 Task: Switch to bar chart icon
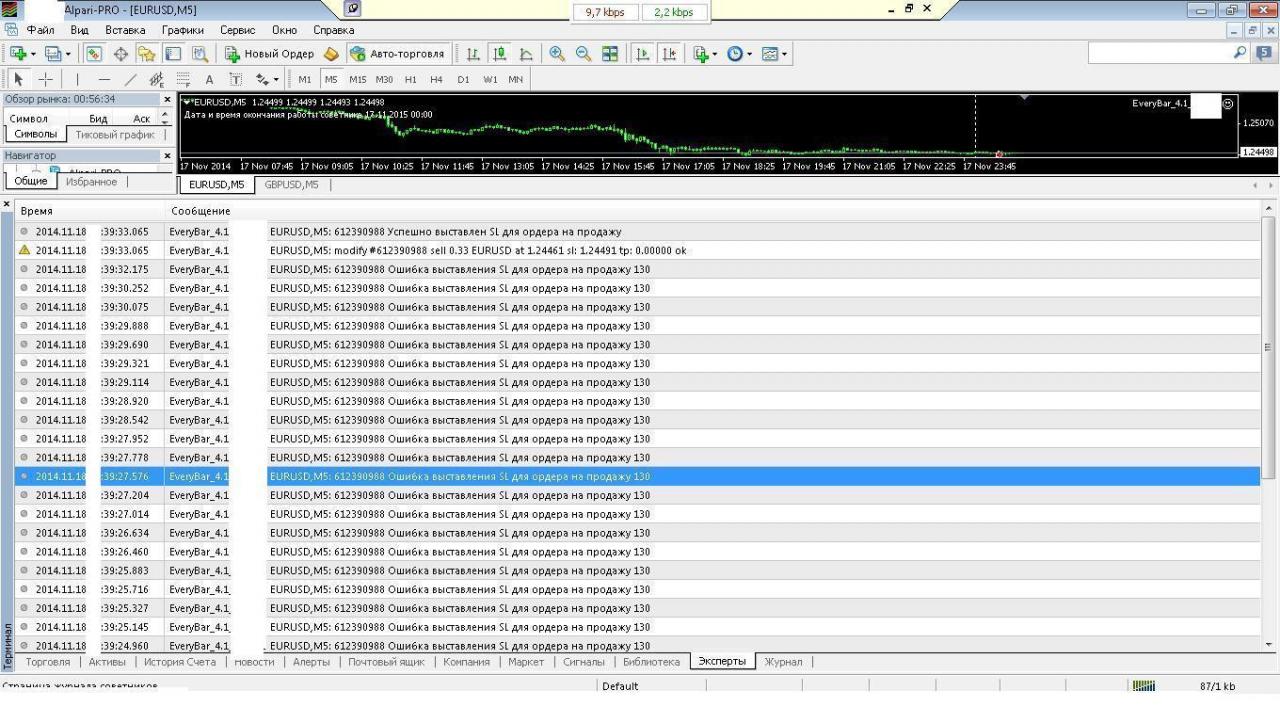point(474,54)
